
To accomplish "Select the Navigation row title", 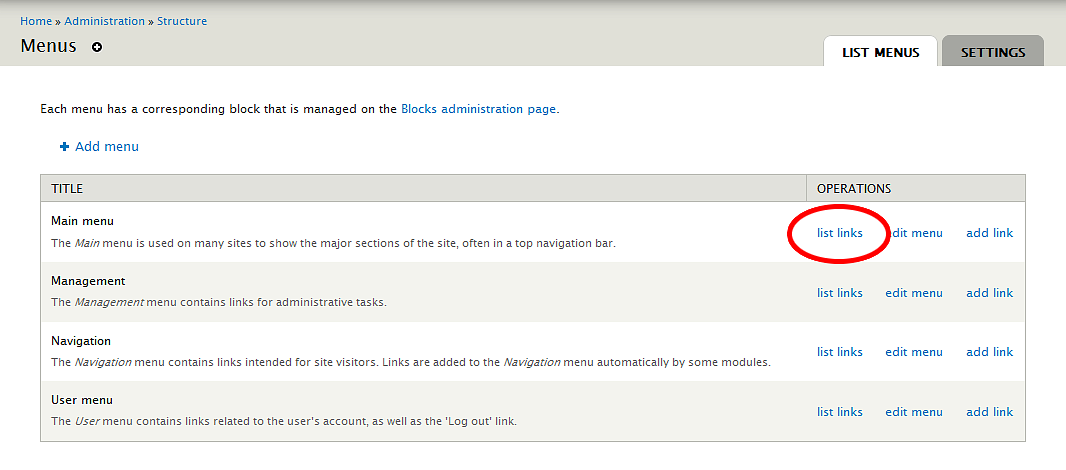I will click(x=81, y=341).
